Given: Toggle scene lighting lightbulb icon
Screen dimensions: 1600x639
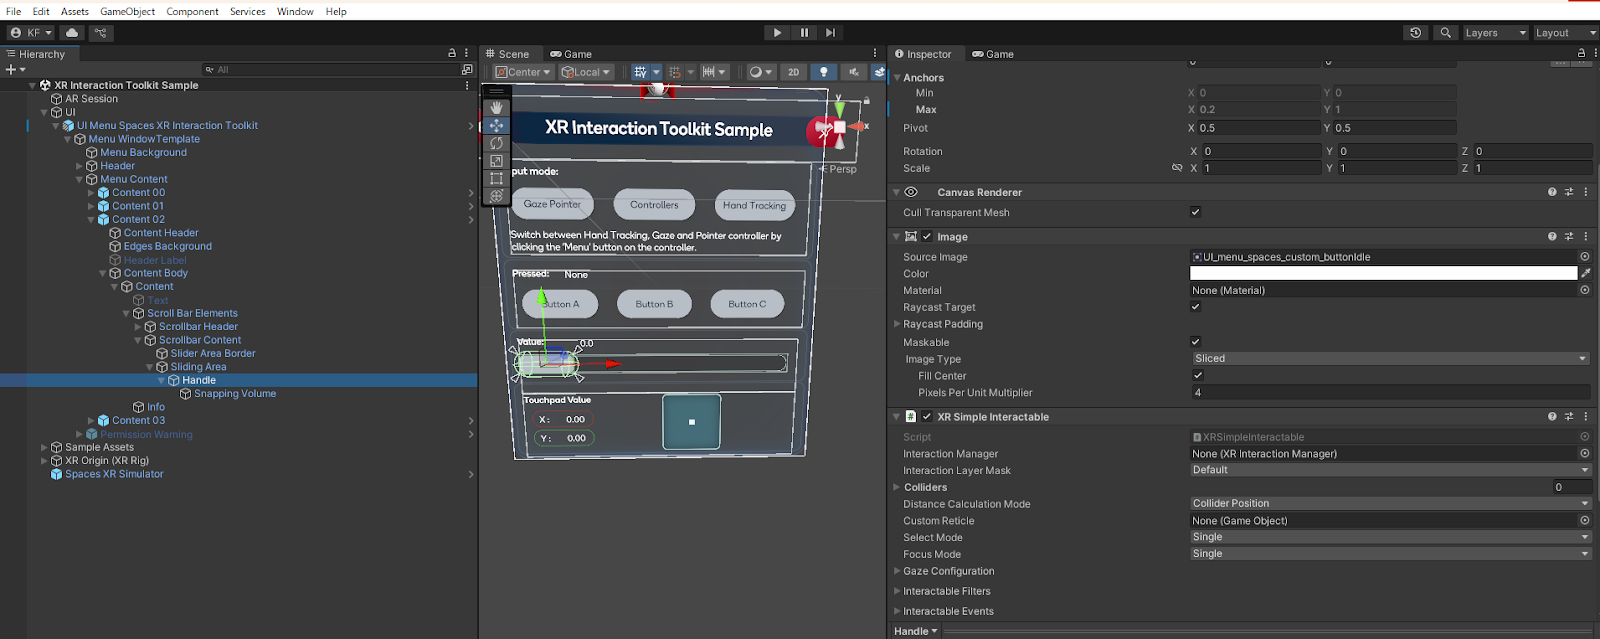Looking at the screenshot, I should [x=823, y=72].
